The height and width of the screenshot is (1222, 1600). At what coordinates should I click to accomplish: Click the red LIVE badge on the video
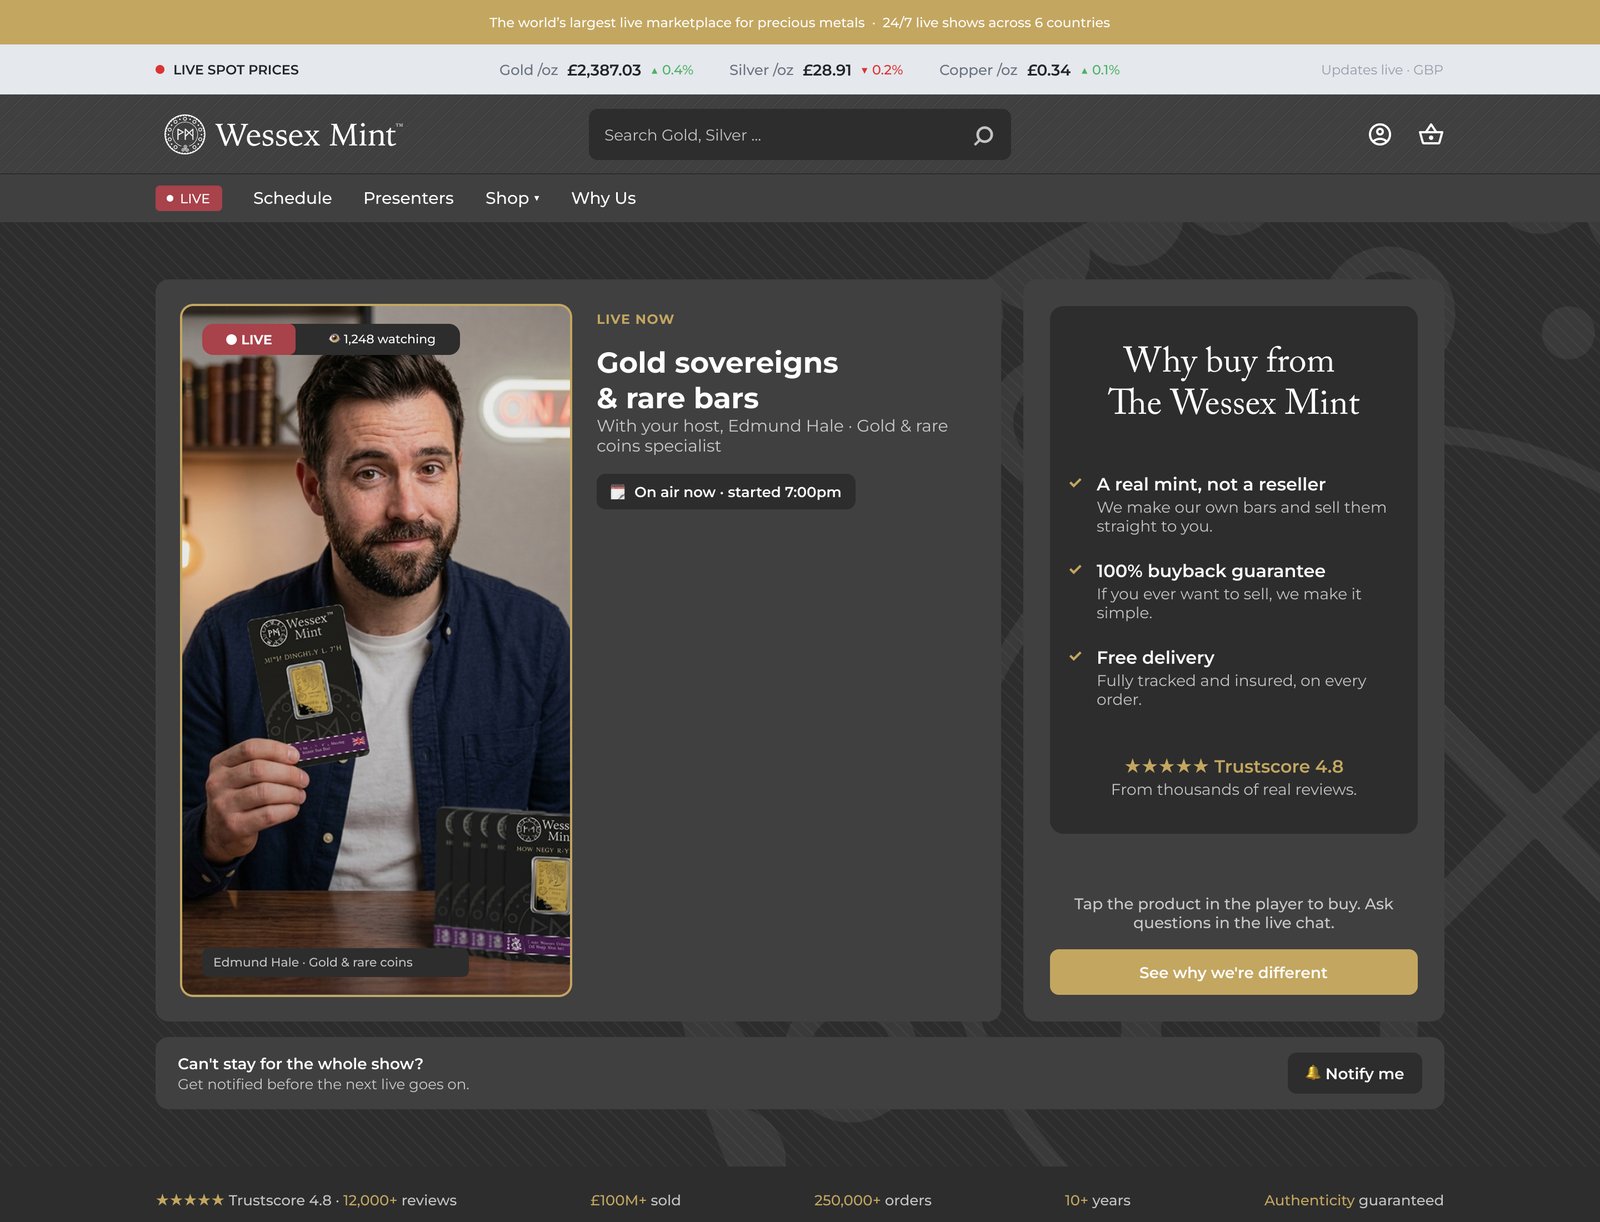pos(249,339)
